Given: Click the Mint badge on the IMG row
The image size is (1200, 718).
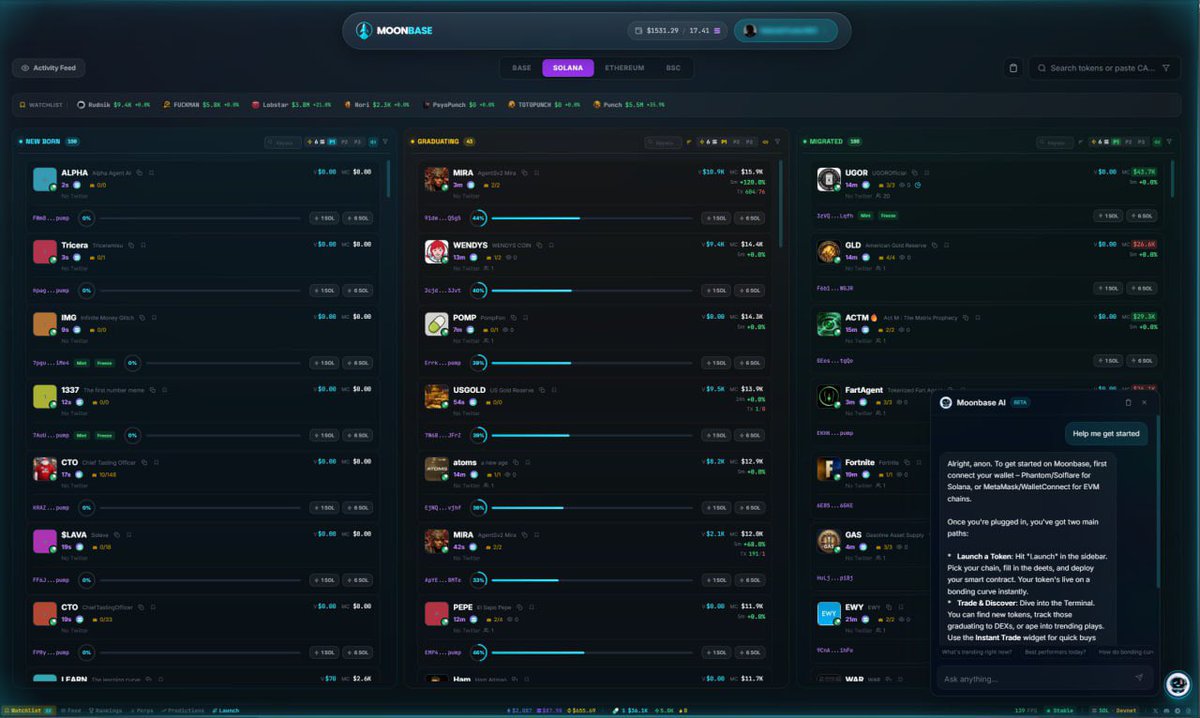Looking at the screenshot, I should tap(82, 362).
